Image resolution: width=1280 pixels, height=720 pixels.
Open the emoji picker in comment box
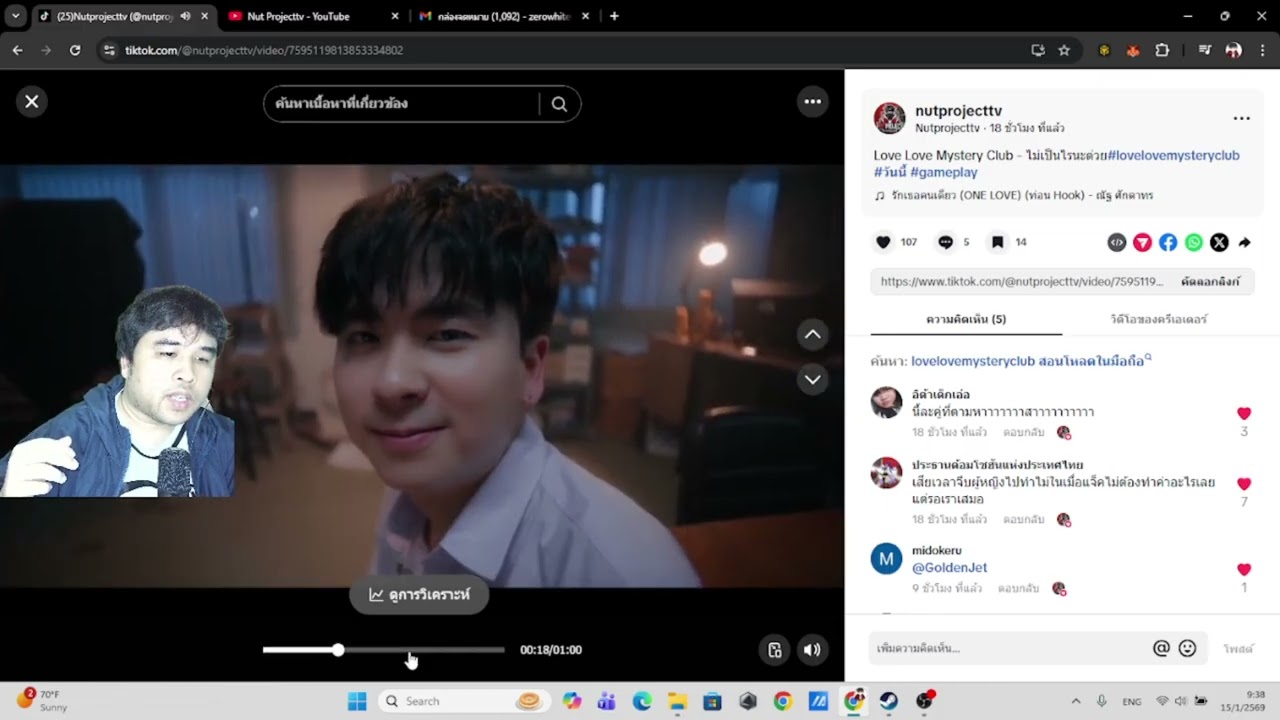coord(1187,648)
